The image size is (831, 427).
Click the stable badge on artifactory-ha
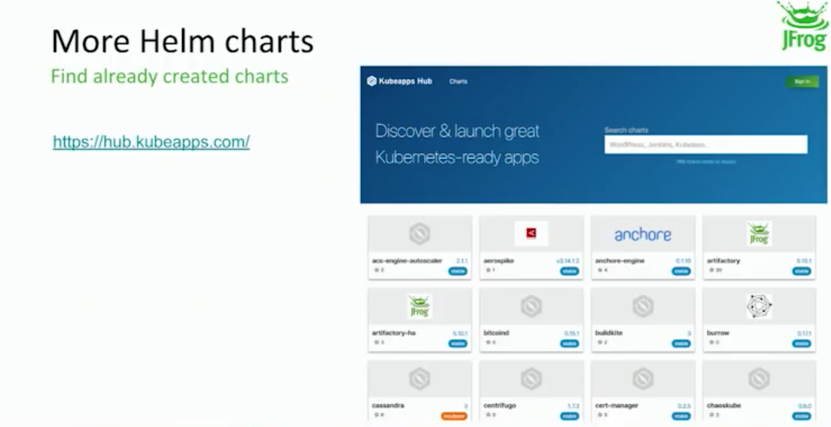pos(458,344)
